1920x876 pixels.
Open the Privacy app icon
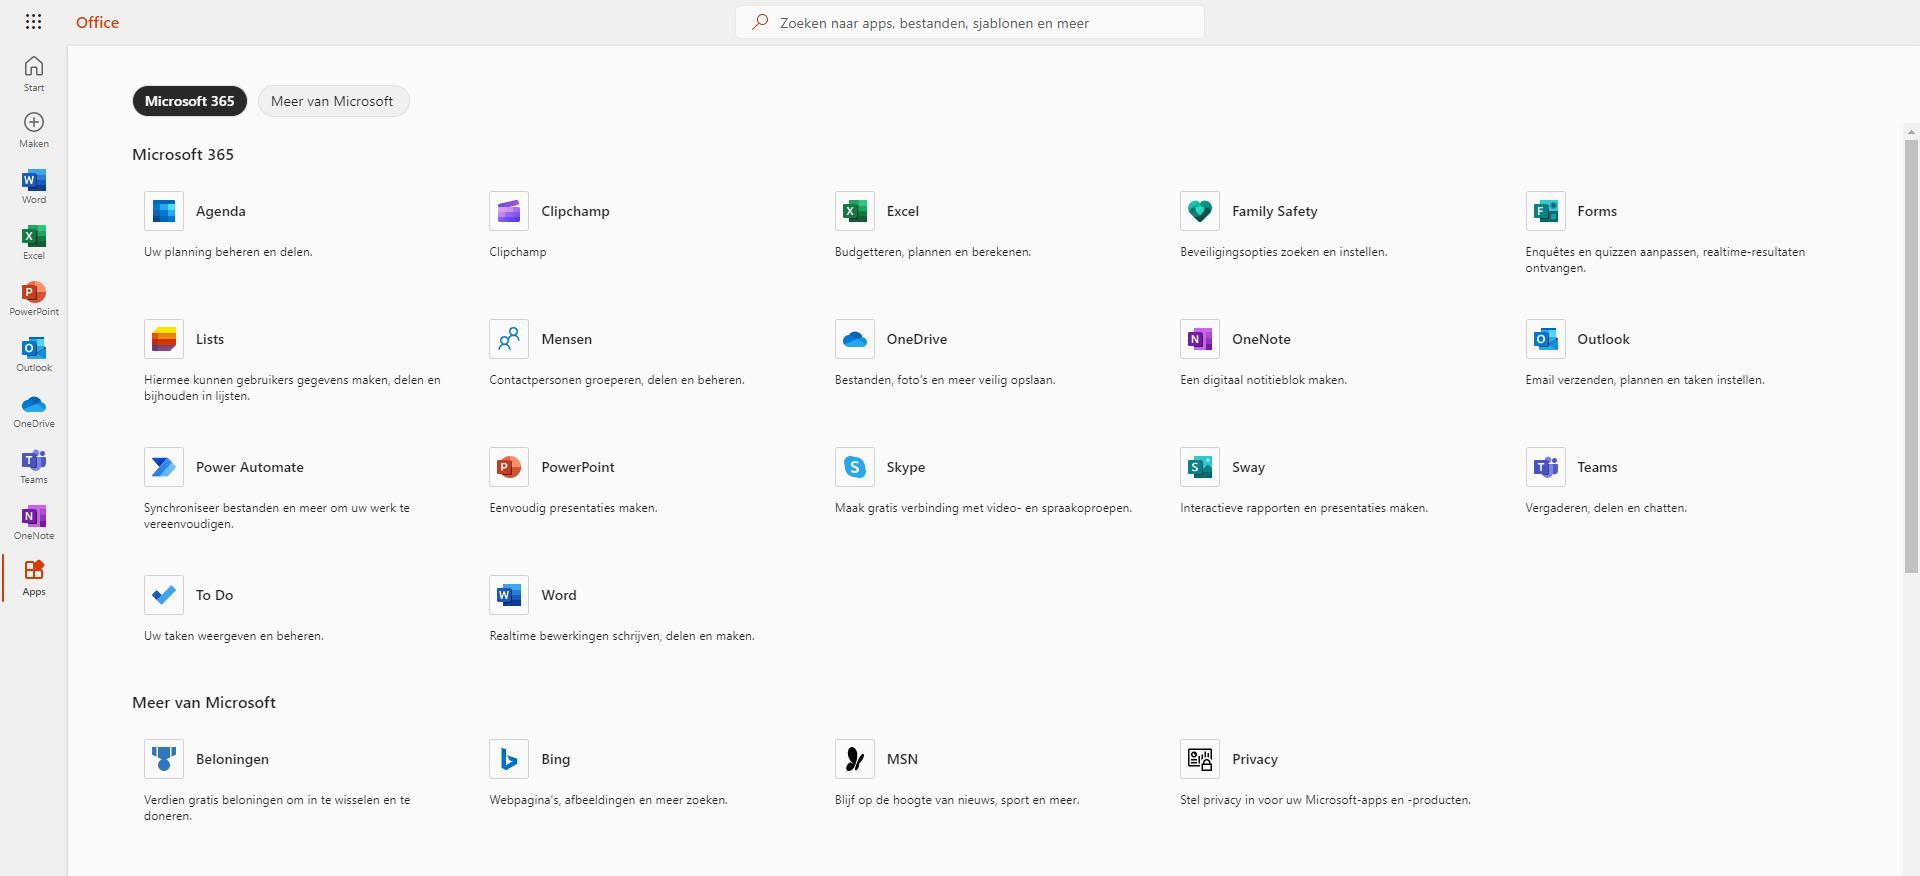click(1200, 759)
